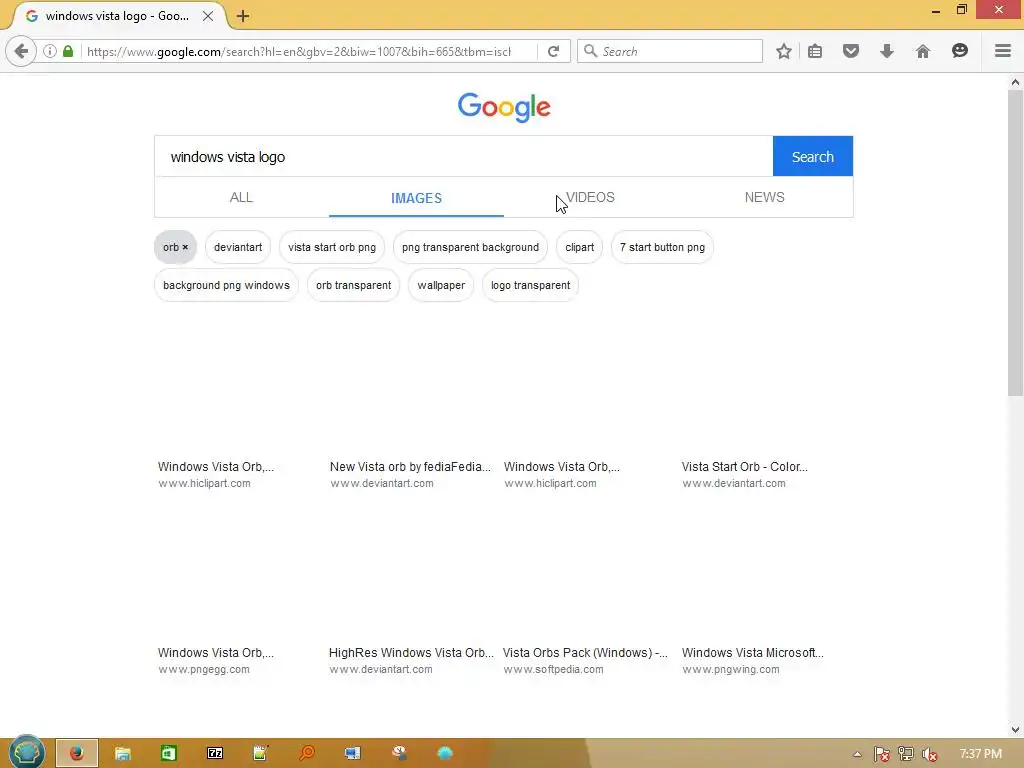
Task: Bookmark this page with the star icon
Action: click(x=784, y=51)
